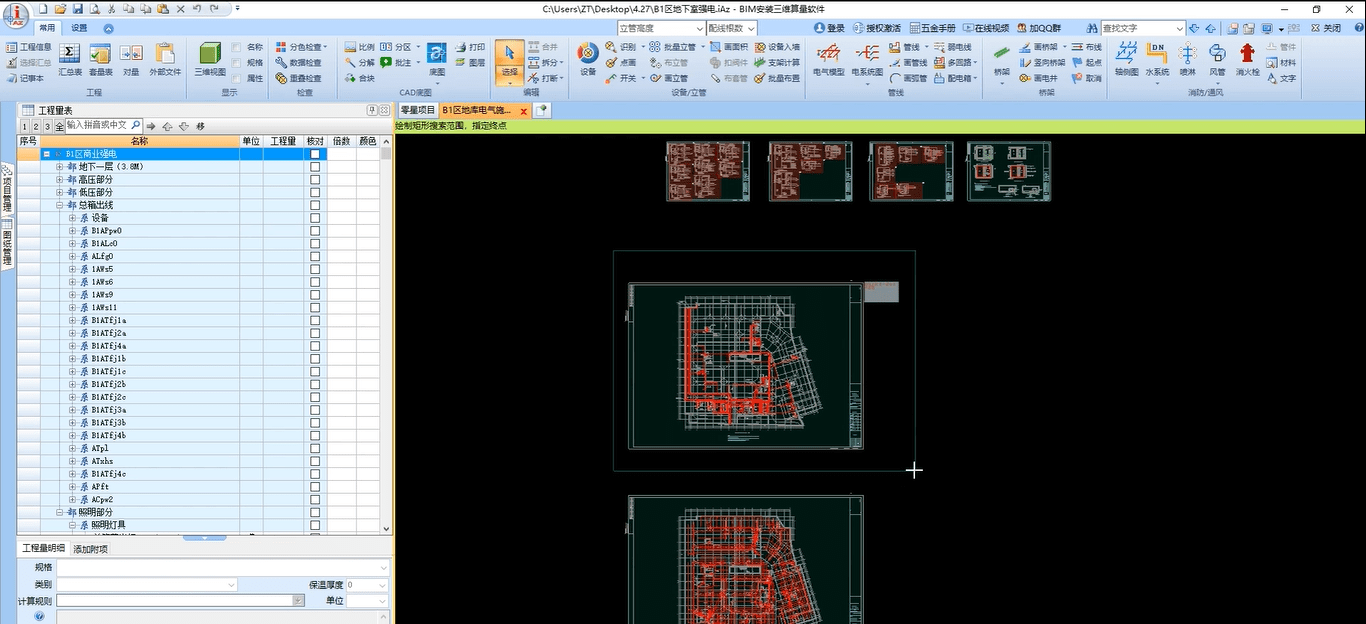
Task: Expand the 地下一层 (3.8M) tree node
Action: click(60, 167)
